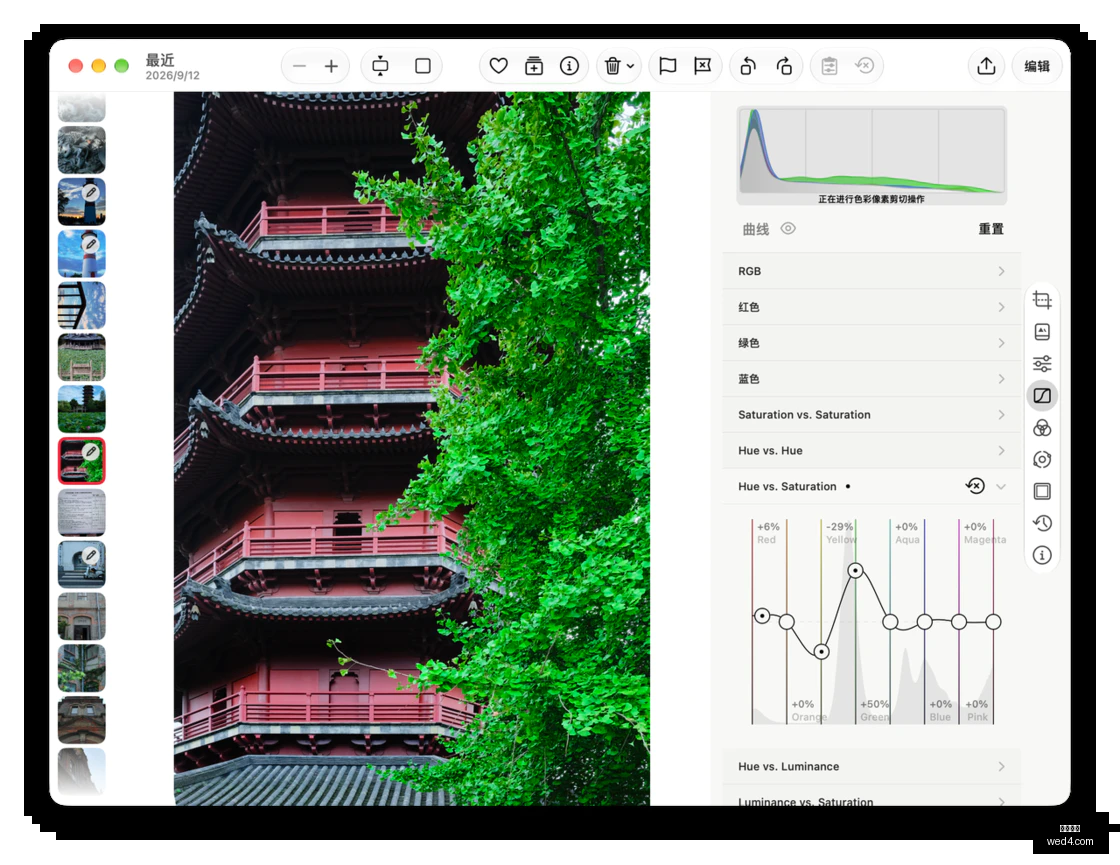Mark photo as rejected with crossed flag
The height and width of the screenshot is (865, 1120).
[x=703, y=66]
